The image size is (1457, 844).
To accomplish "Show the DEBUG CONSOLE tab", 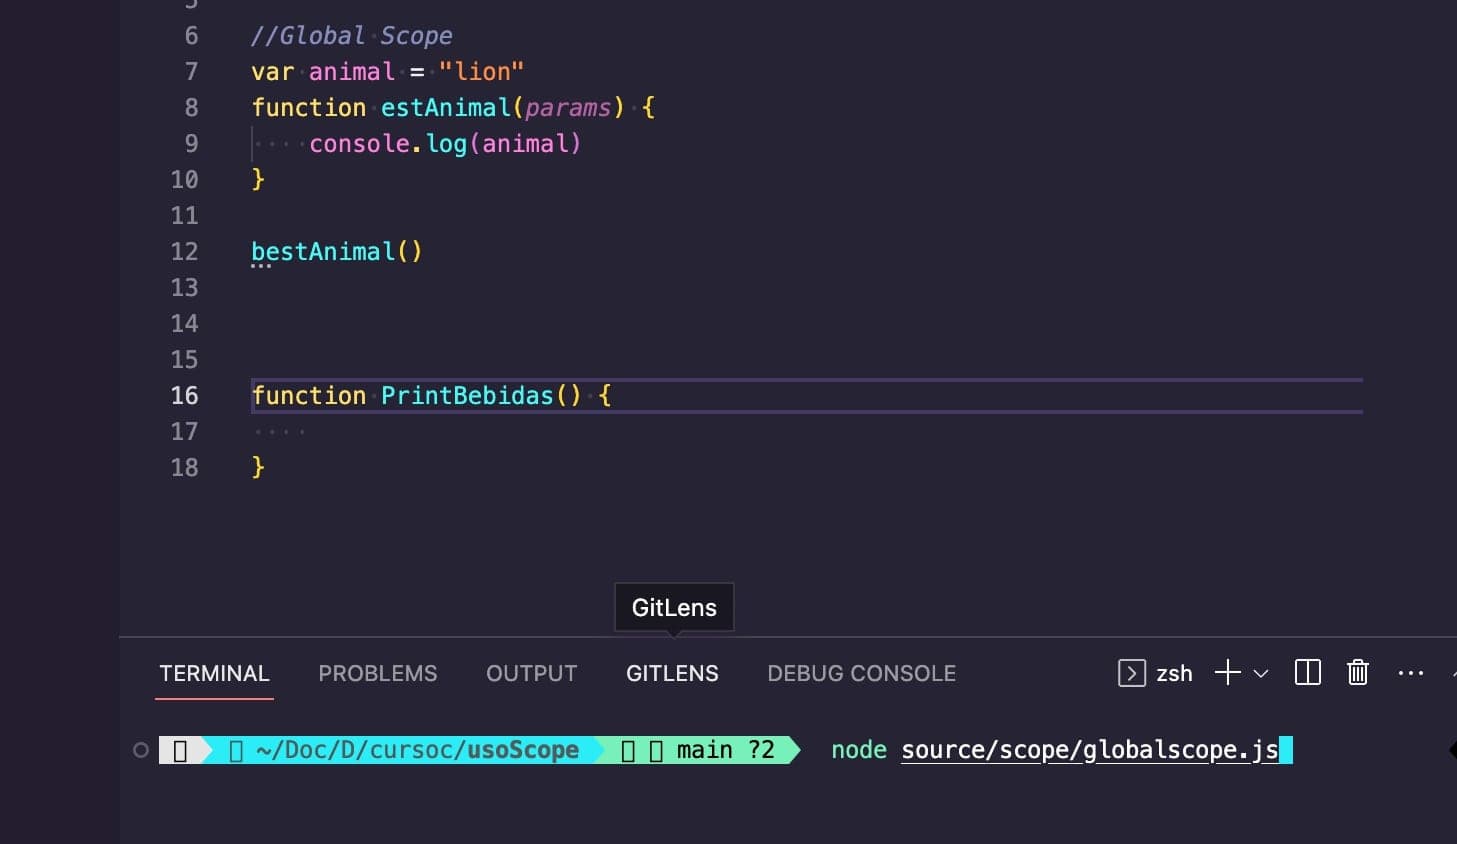I will click(x=861, y=673).
